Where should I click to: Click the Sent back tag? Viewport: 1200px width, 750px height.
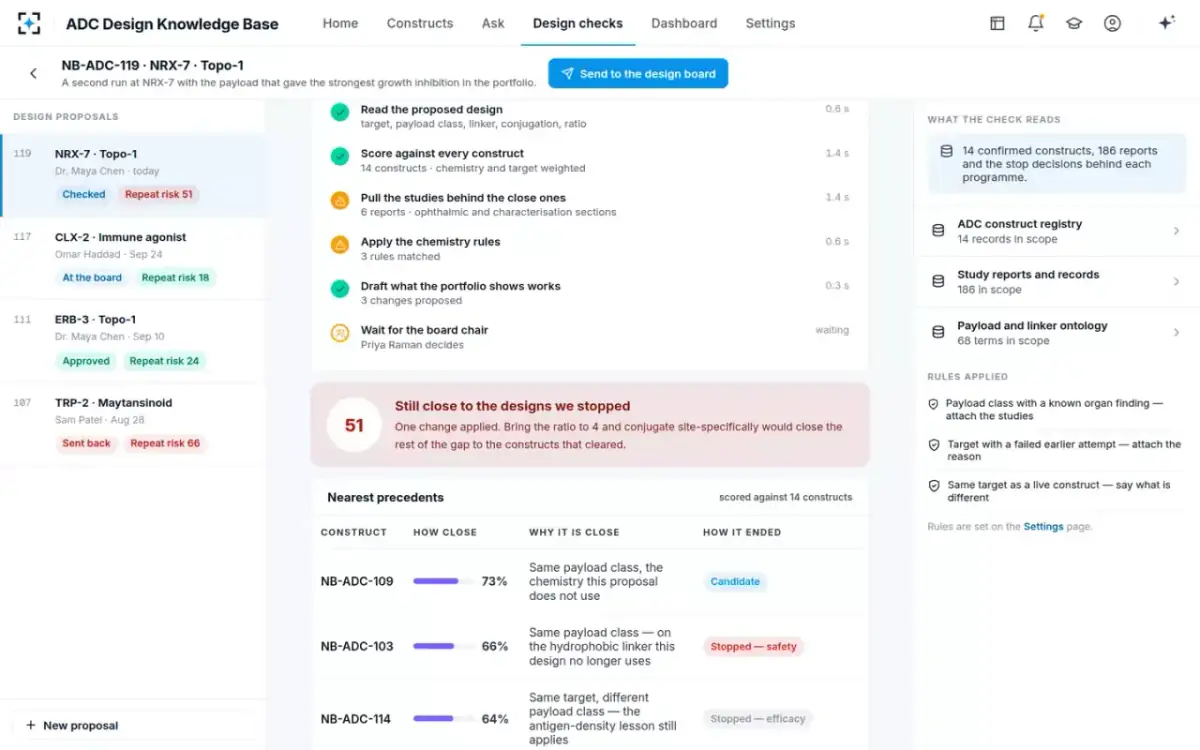[x=86, y=443]
